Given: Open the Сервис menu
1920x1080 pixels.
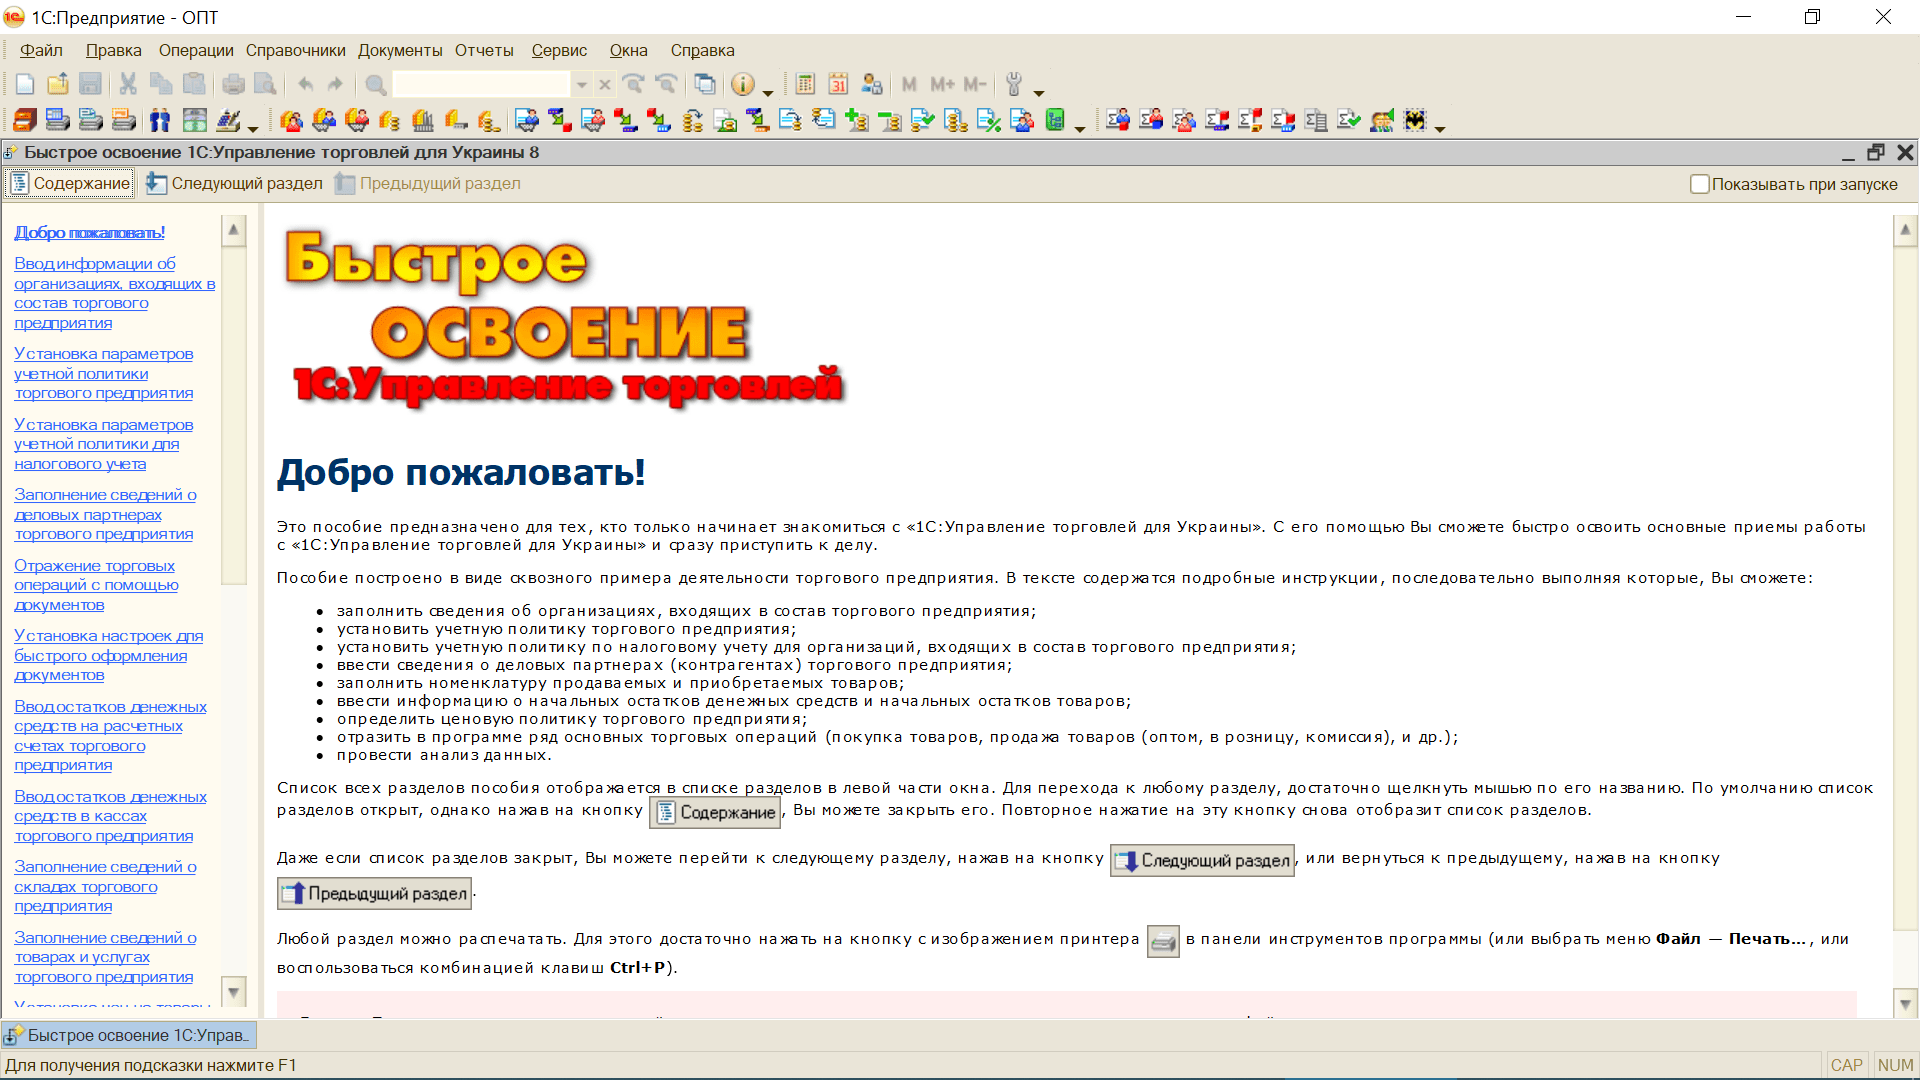Looking at the screenshot, I should pyautogui.click(x=559, y=50).
